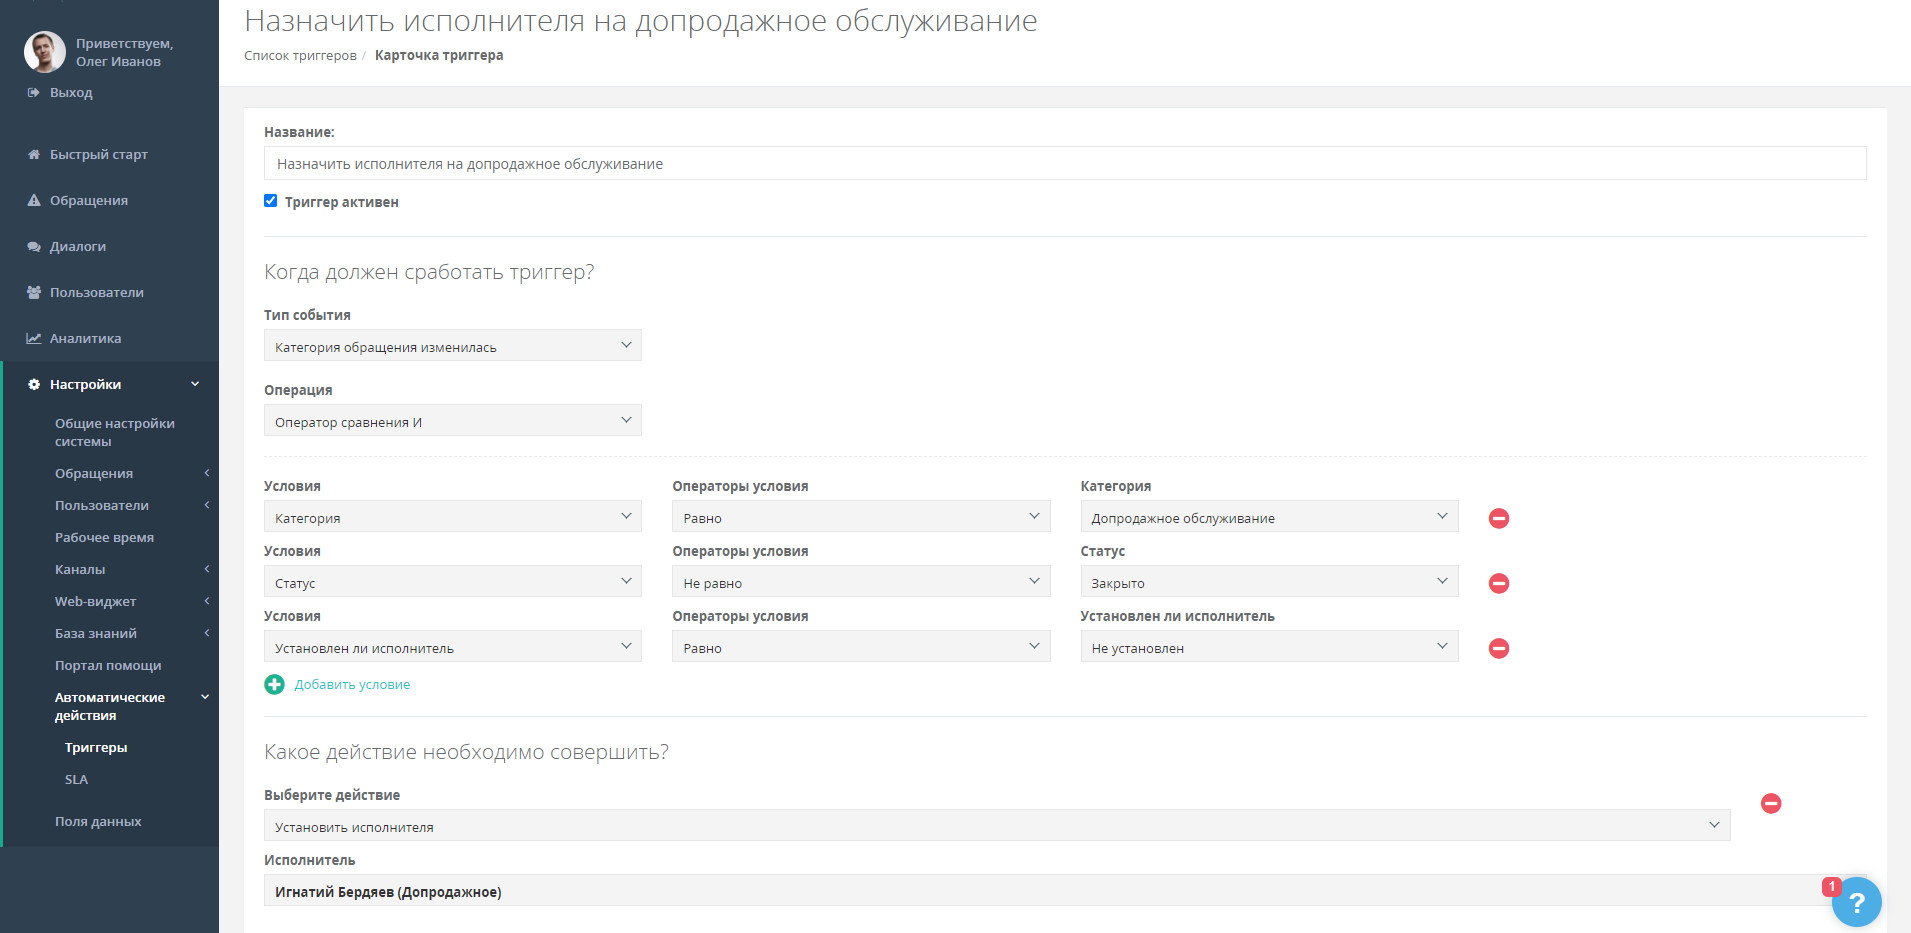1911x933 pixels.
Task: Open the Исполнитель field with Игнатий Бердяев
Action: coord(1065,891)
